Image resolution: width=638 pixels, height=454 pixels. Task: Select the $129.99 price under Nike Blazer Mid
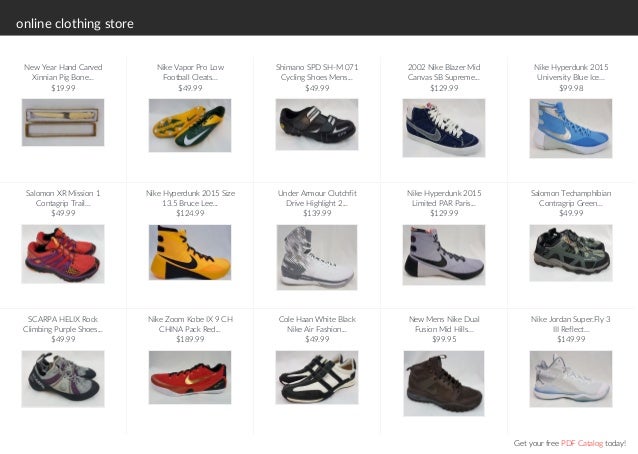point(444,88)
